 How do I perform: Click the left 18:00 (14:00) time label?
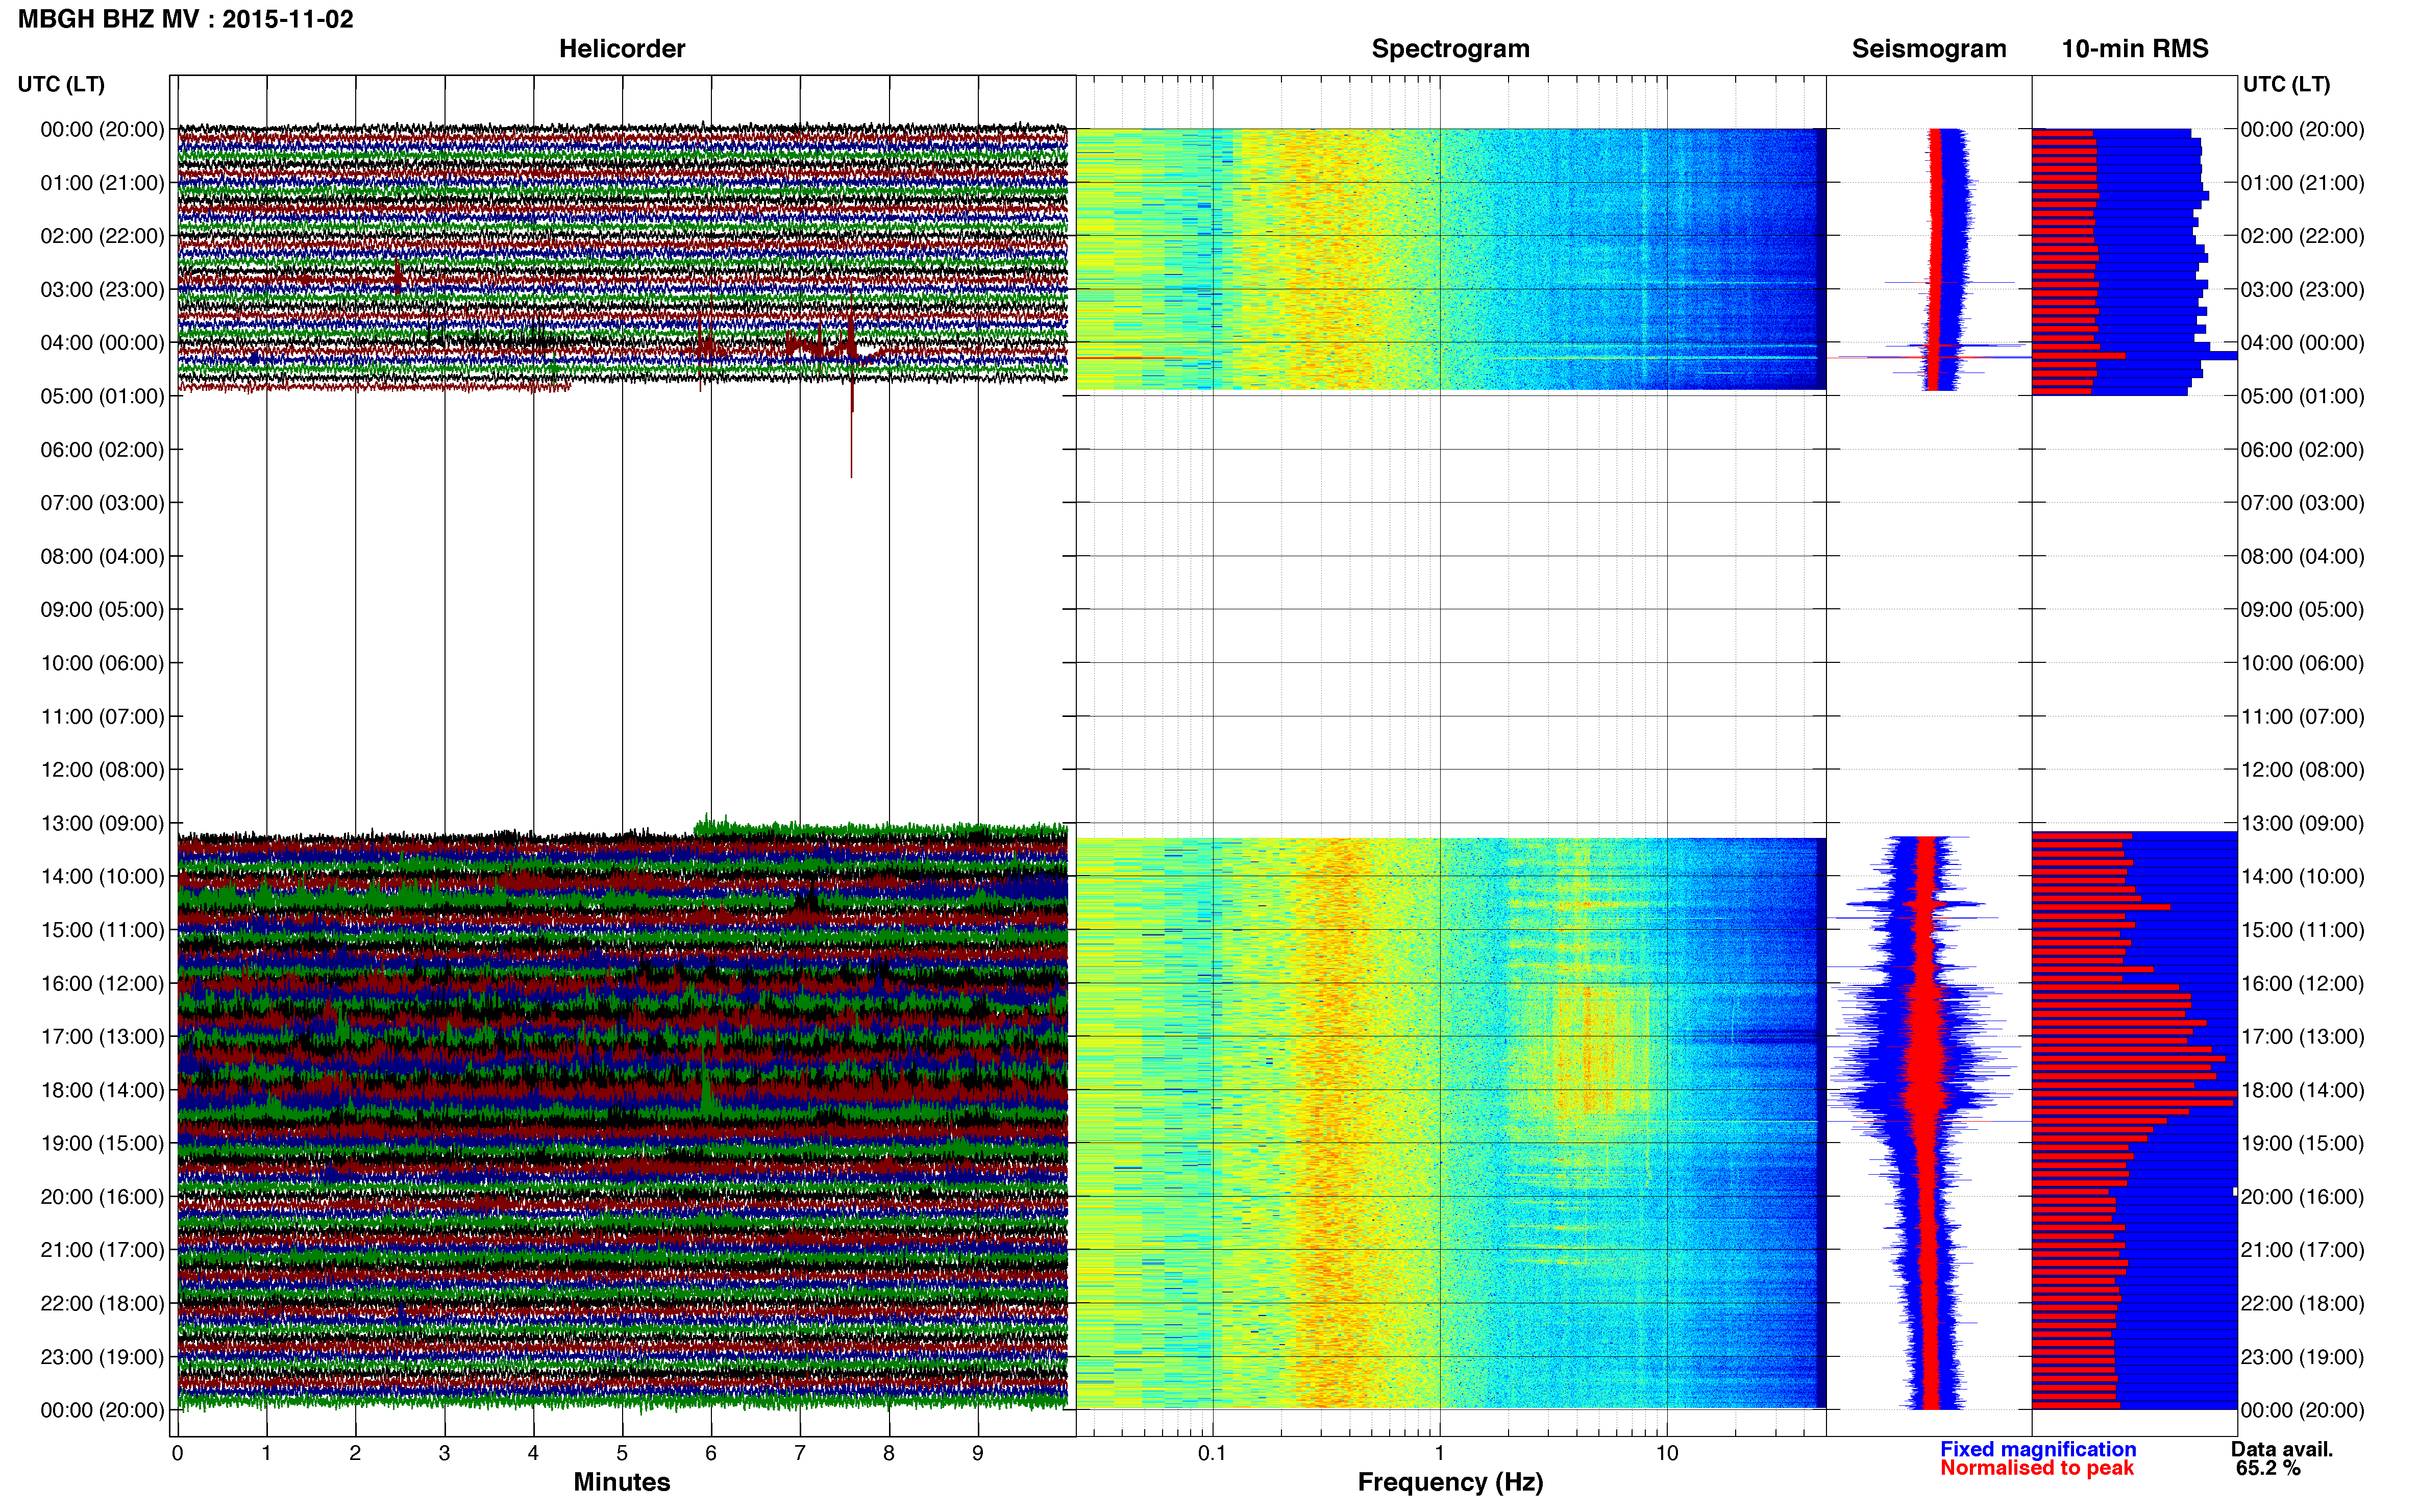coord(102,1090)
